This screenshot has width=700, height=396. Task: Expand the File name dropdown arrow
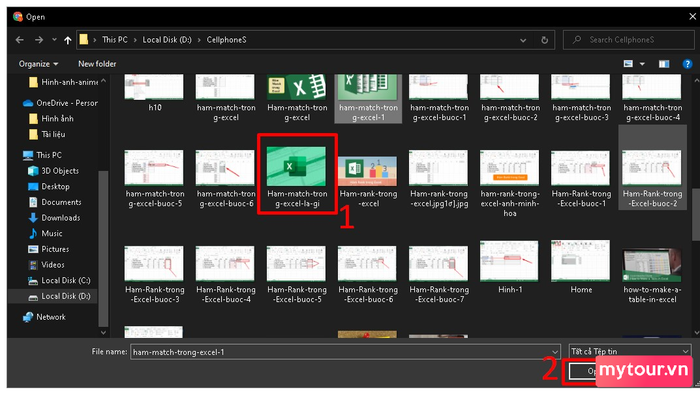[555, 352]
